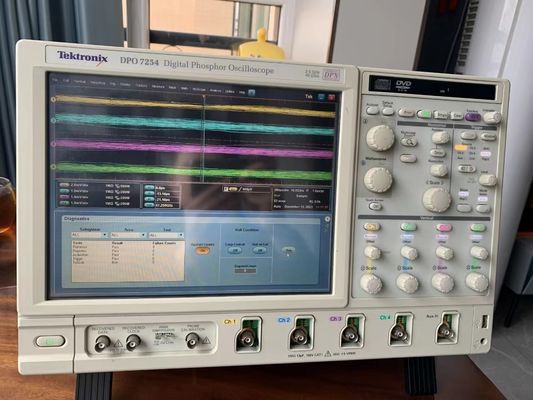Open the Test dropdown
Screen dimensions: 533x400
pyautogui.click(x=167, y=235)
